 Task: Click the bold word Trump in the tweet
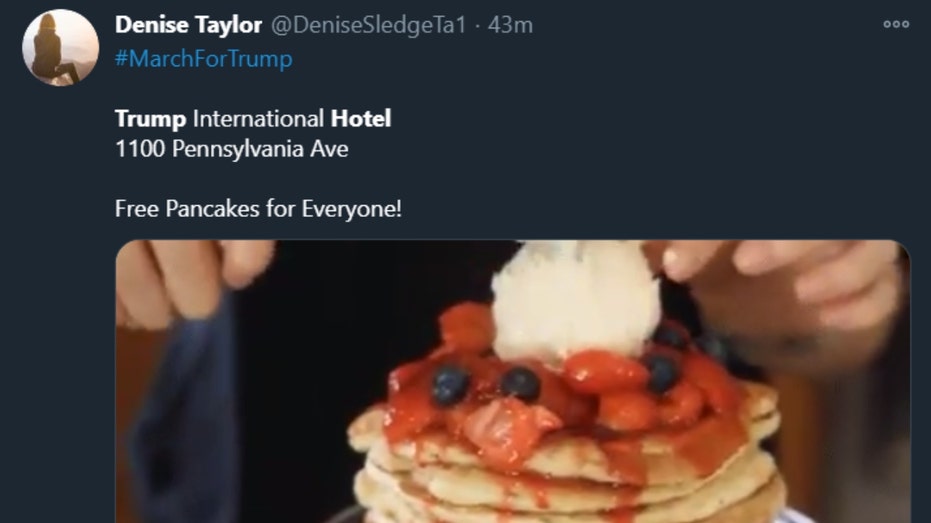pyautogui.click(x=150, y=119)
